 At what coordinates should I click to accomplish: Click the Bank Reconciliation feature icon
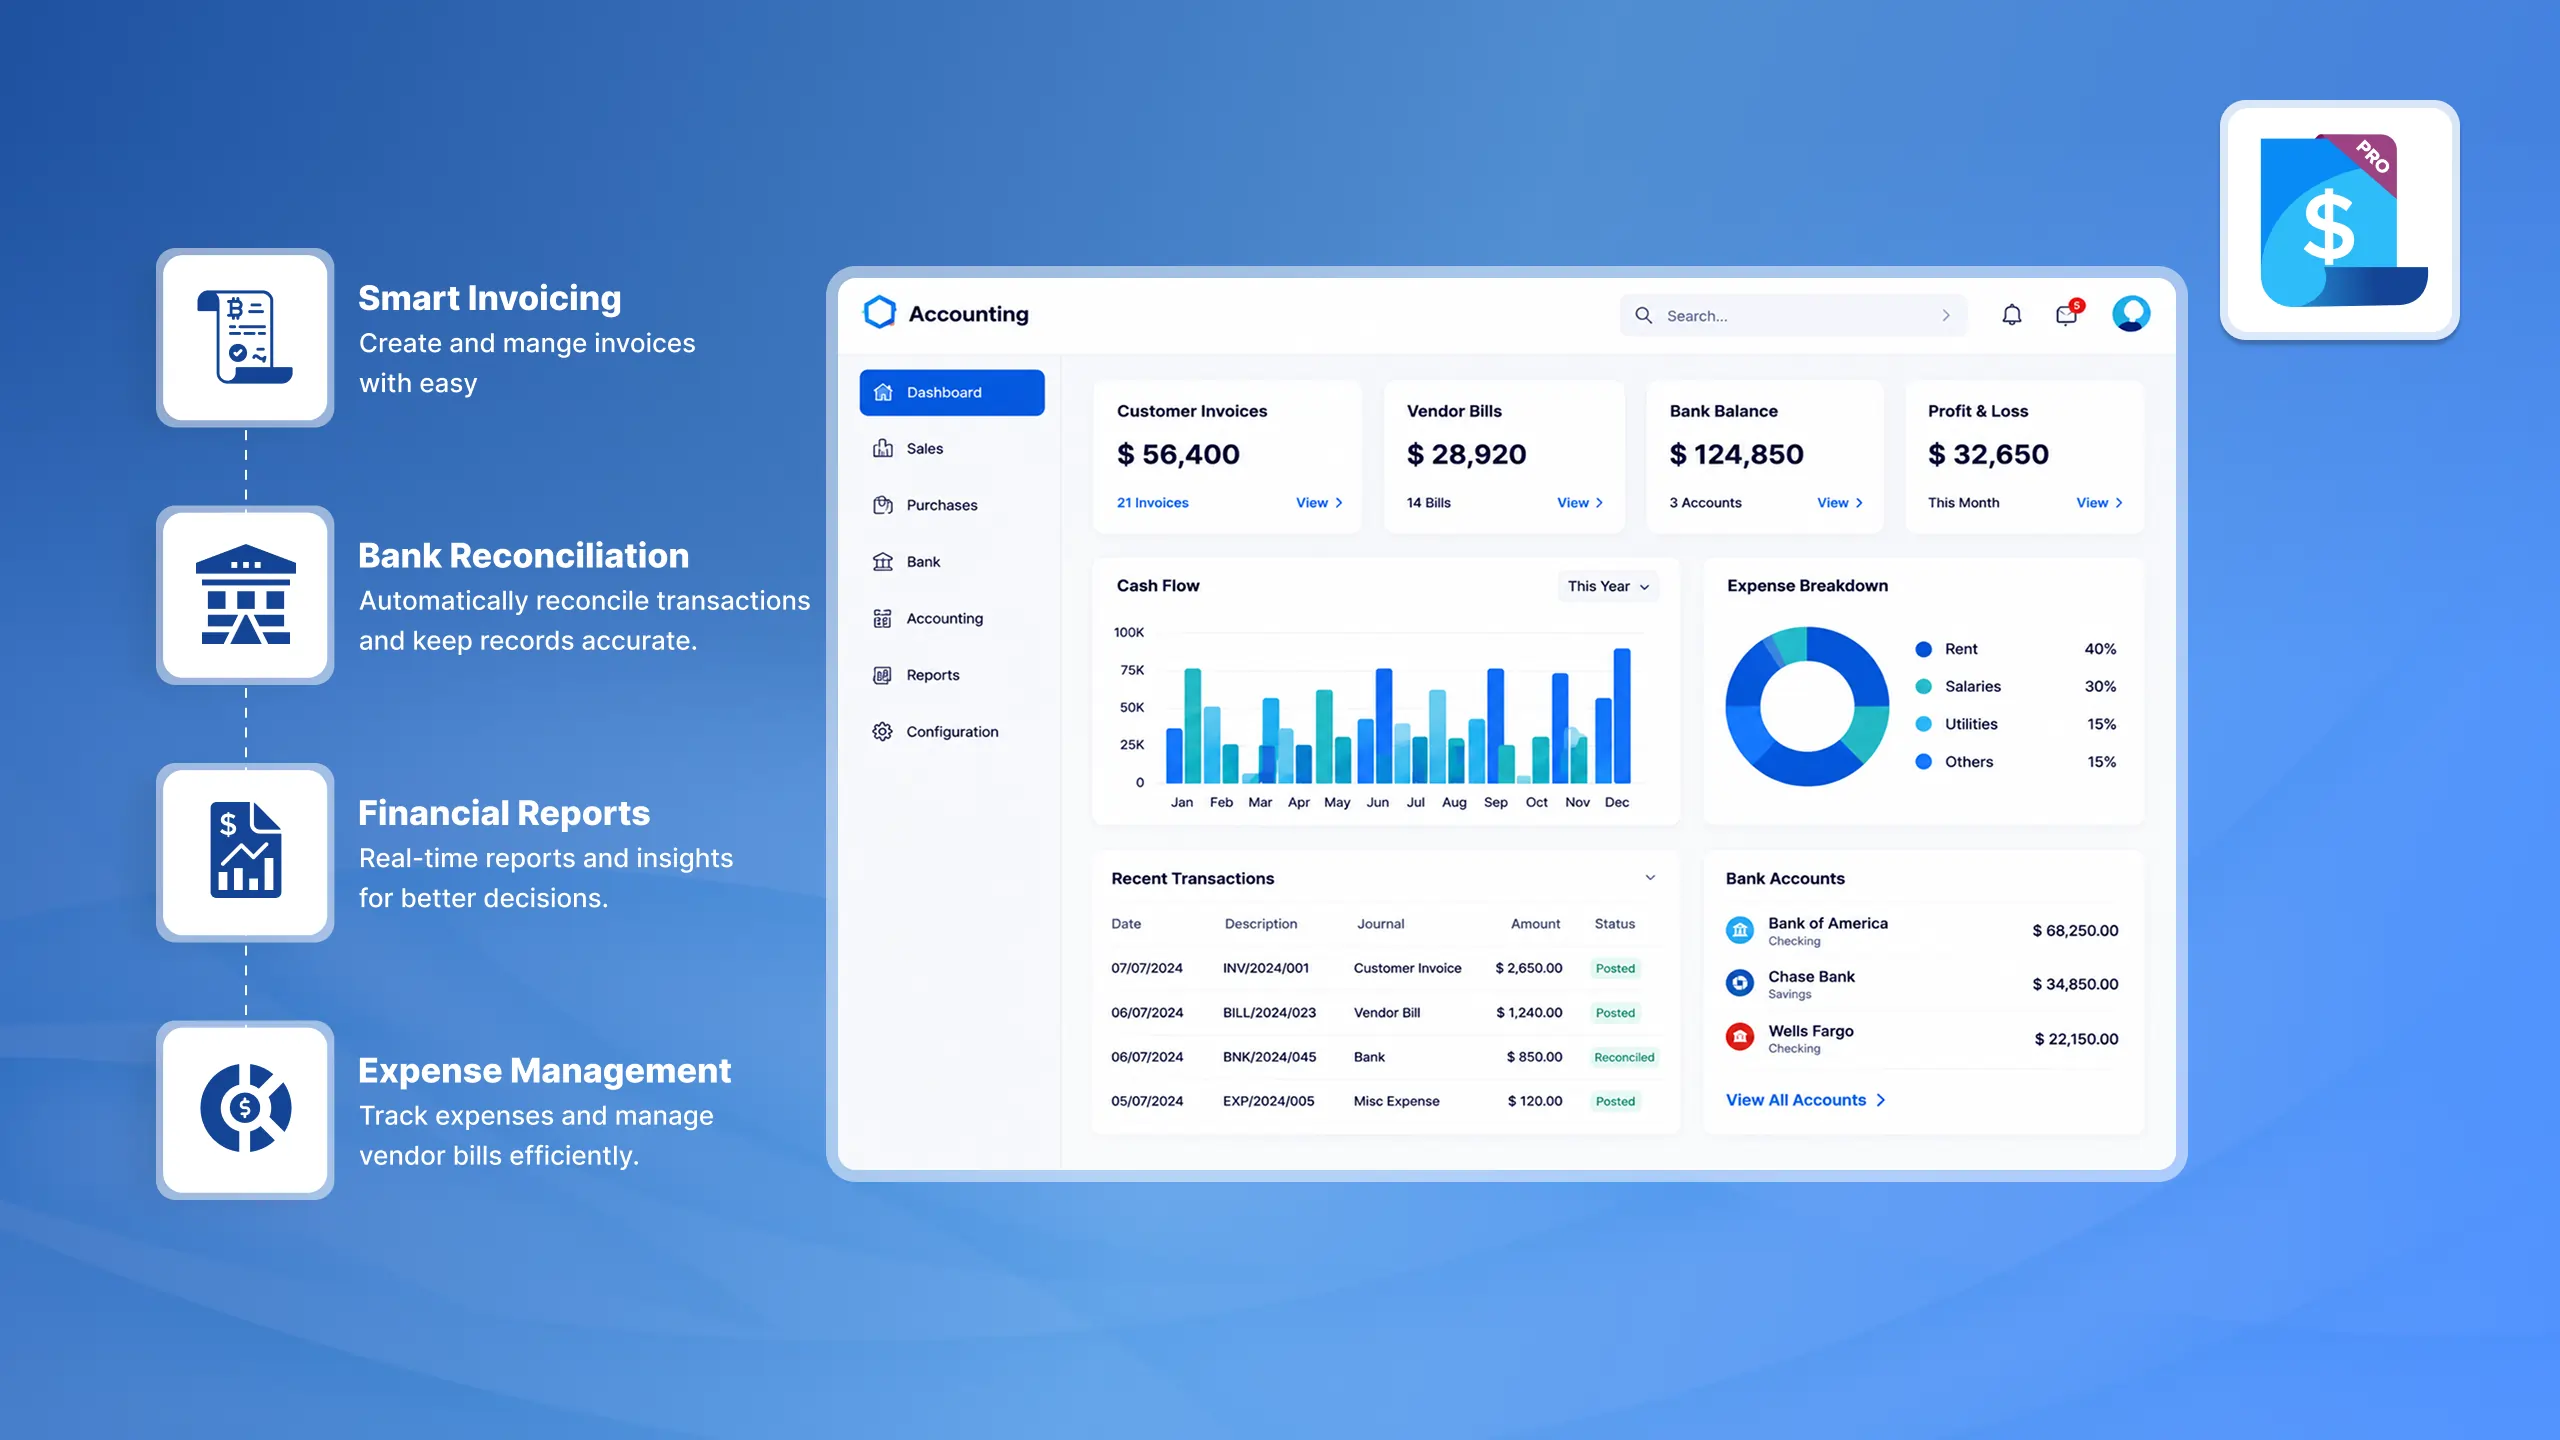(x=245, y=595)
